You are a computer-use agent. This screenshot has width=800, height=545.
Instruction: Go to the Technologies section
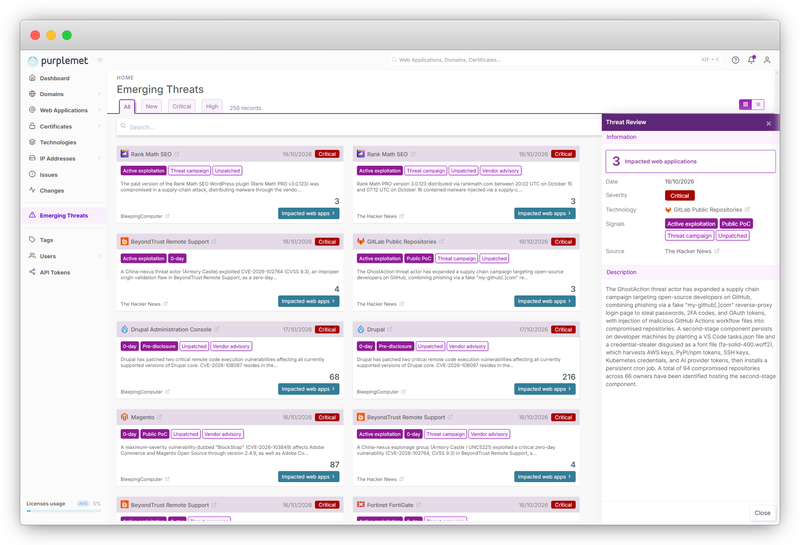pos(58,142)
